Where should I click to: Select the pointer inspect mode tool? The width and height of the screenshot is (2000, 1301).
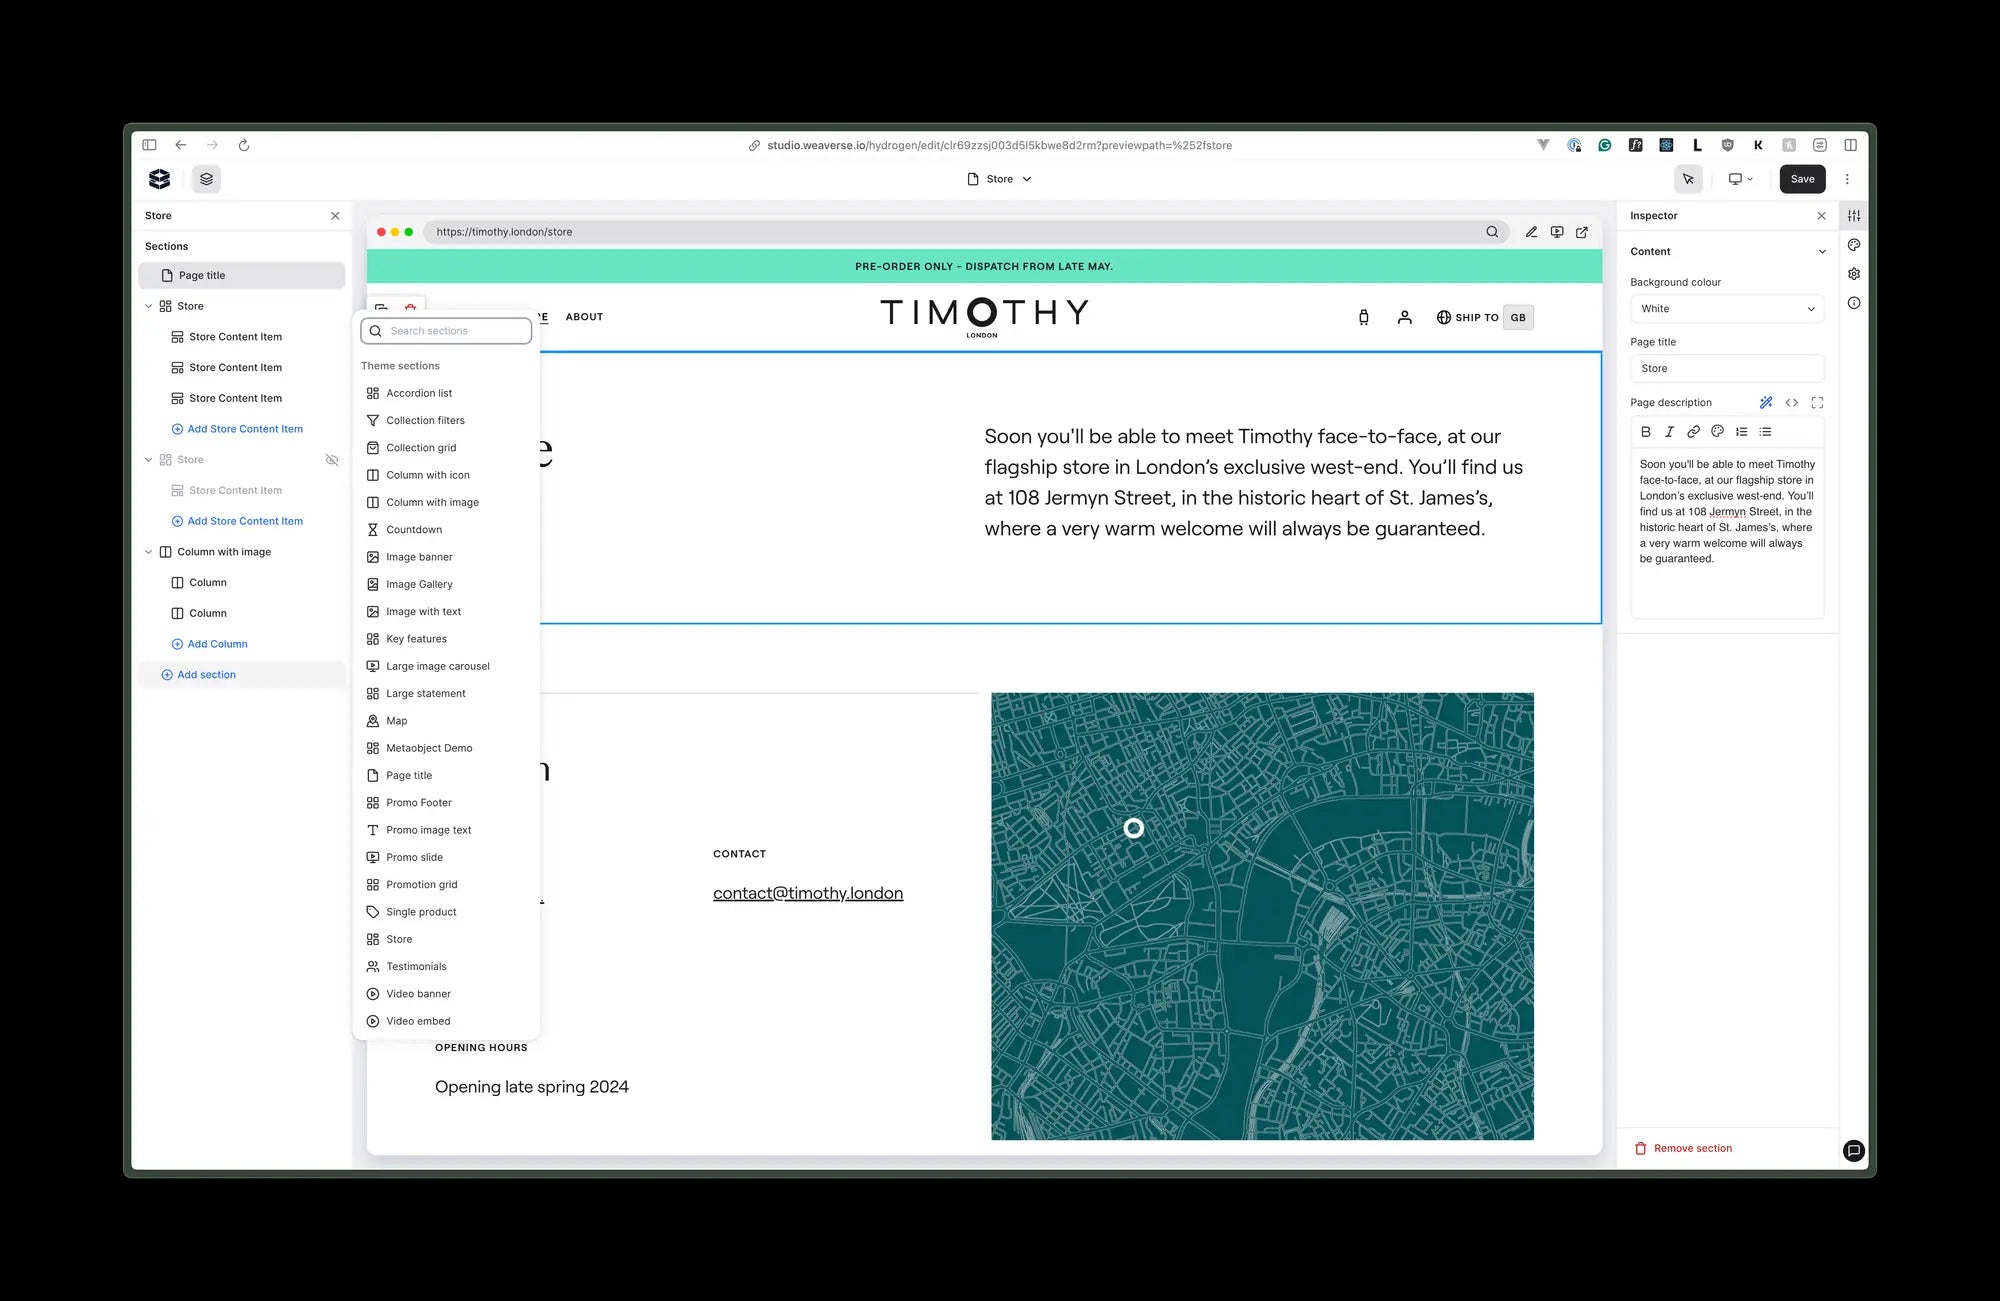[1688, 179]
